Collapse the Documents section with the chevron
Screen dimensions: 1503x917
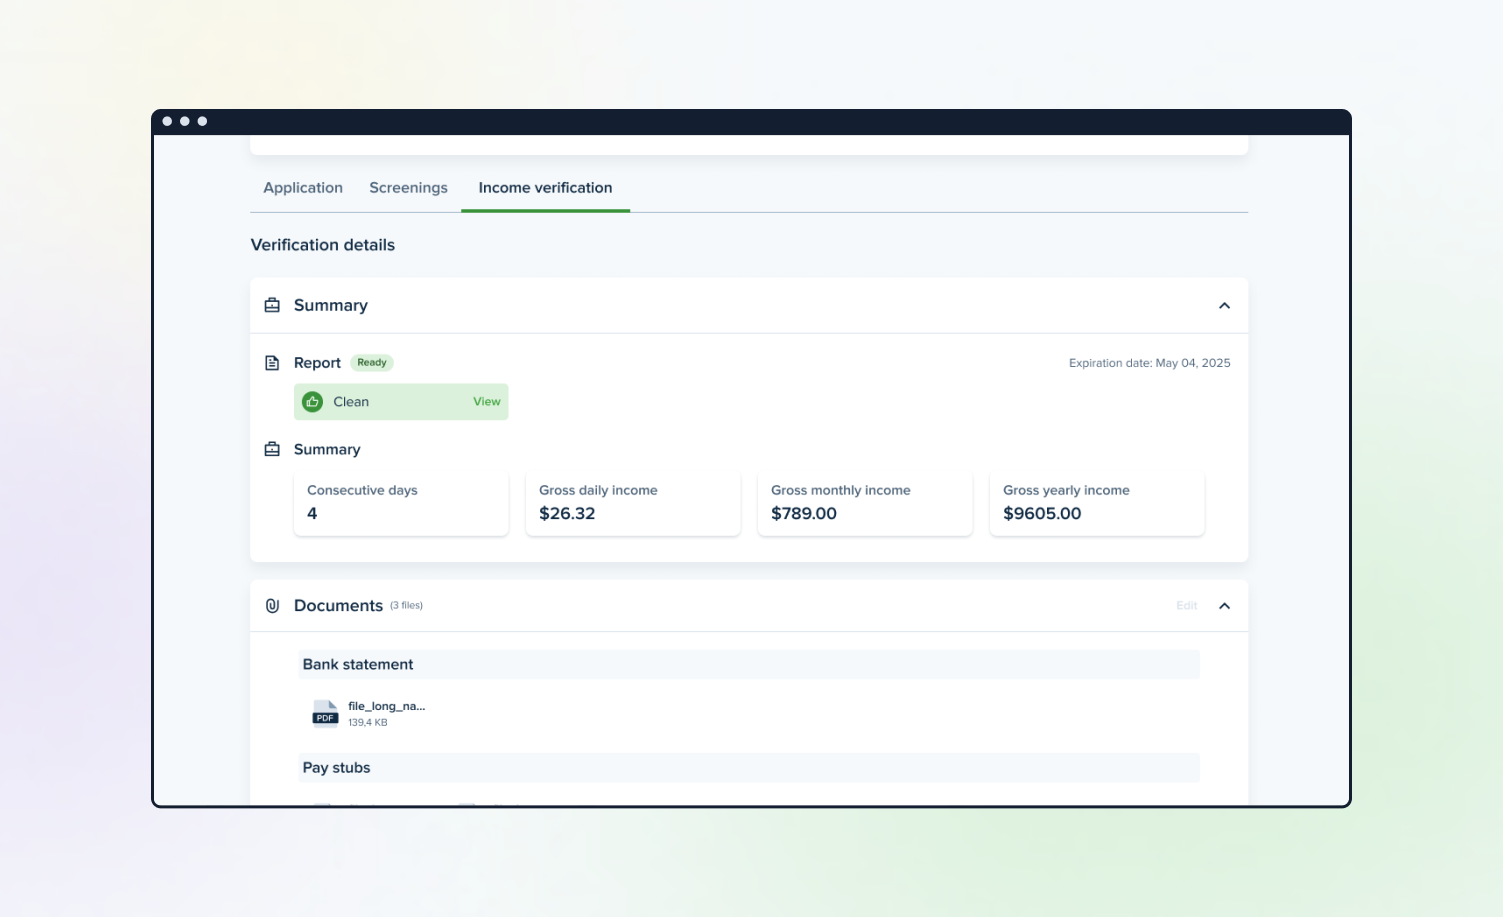pos(1224,606)
